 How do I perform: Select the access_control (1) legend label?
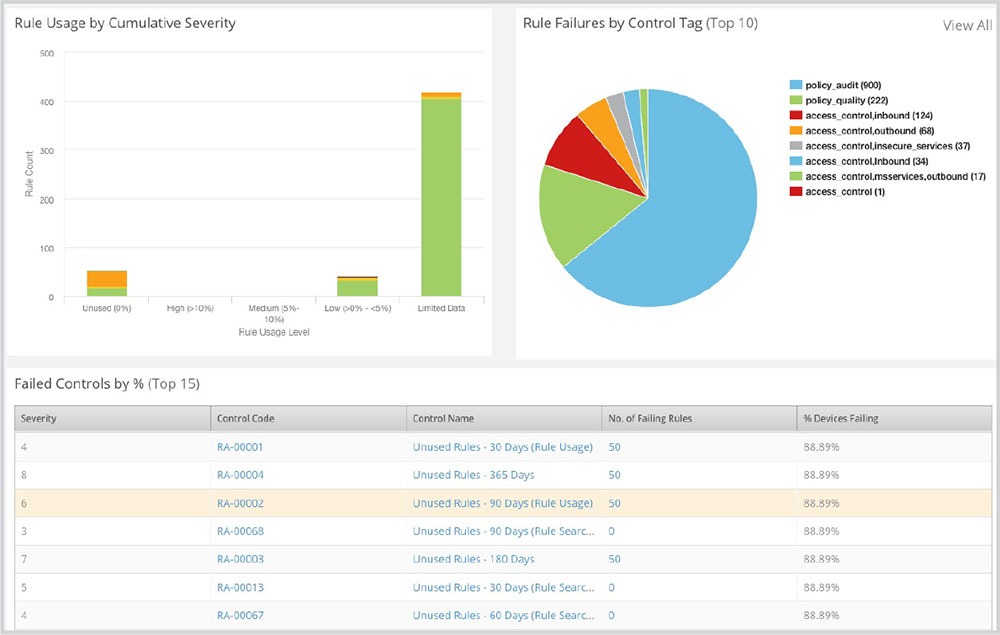845,192
